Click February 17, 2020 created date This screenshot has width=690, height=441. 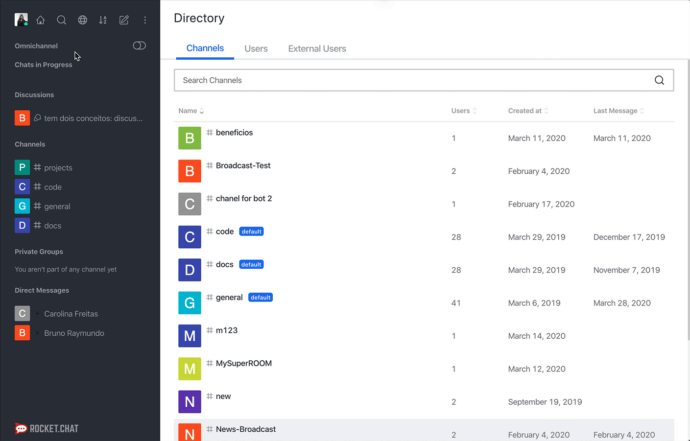[541, 204]
